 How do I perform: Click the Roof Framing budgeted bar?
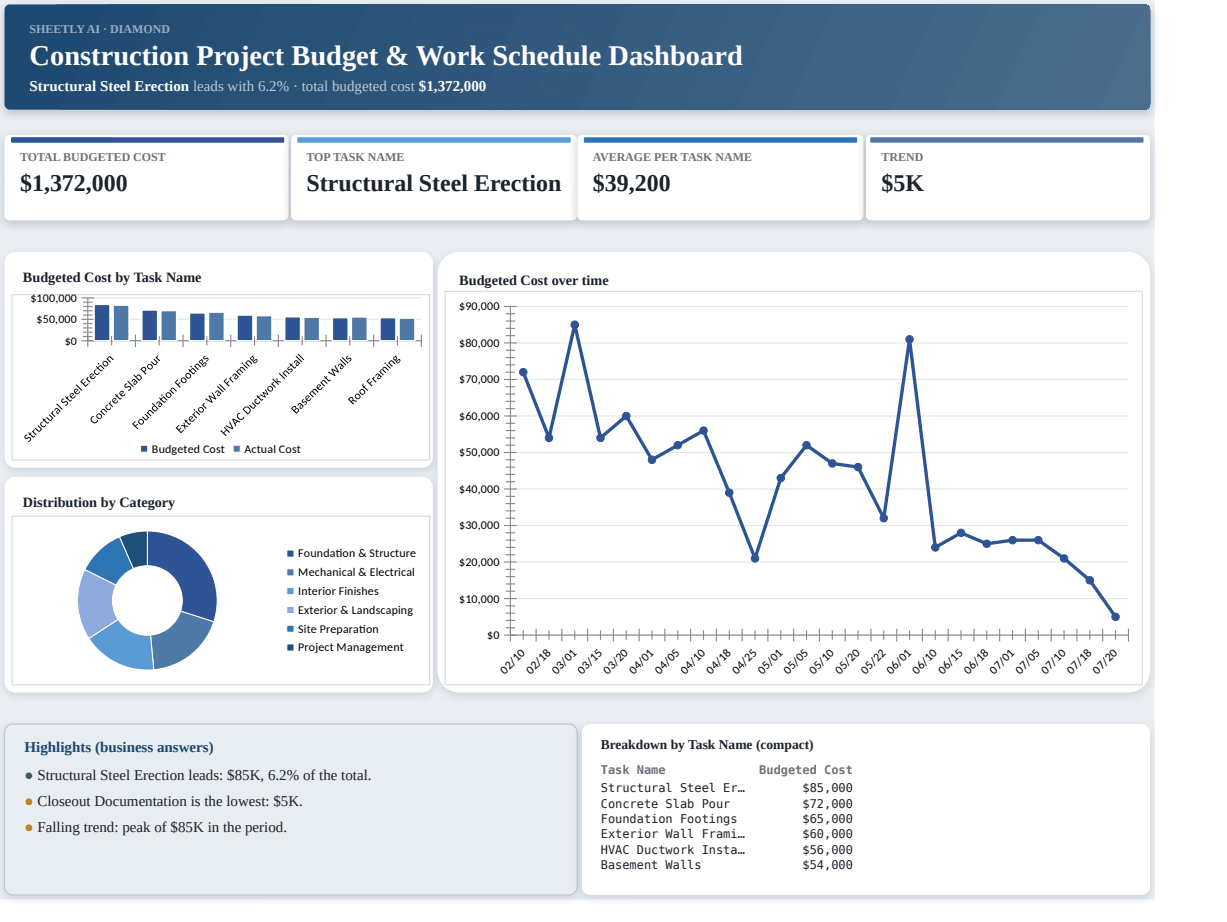pos(388,330)
